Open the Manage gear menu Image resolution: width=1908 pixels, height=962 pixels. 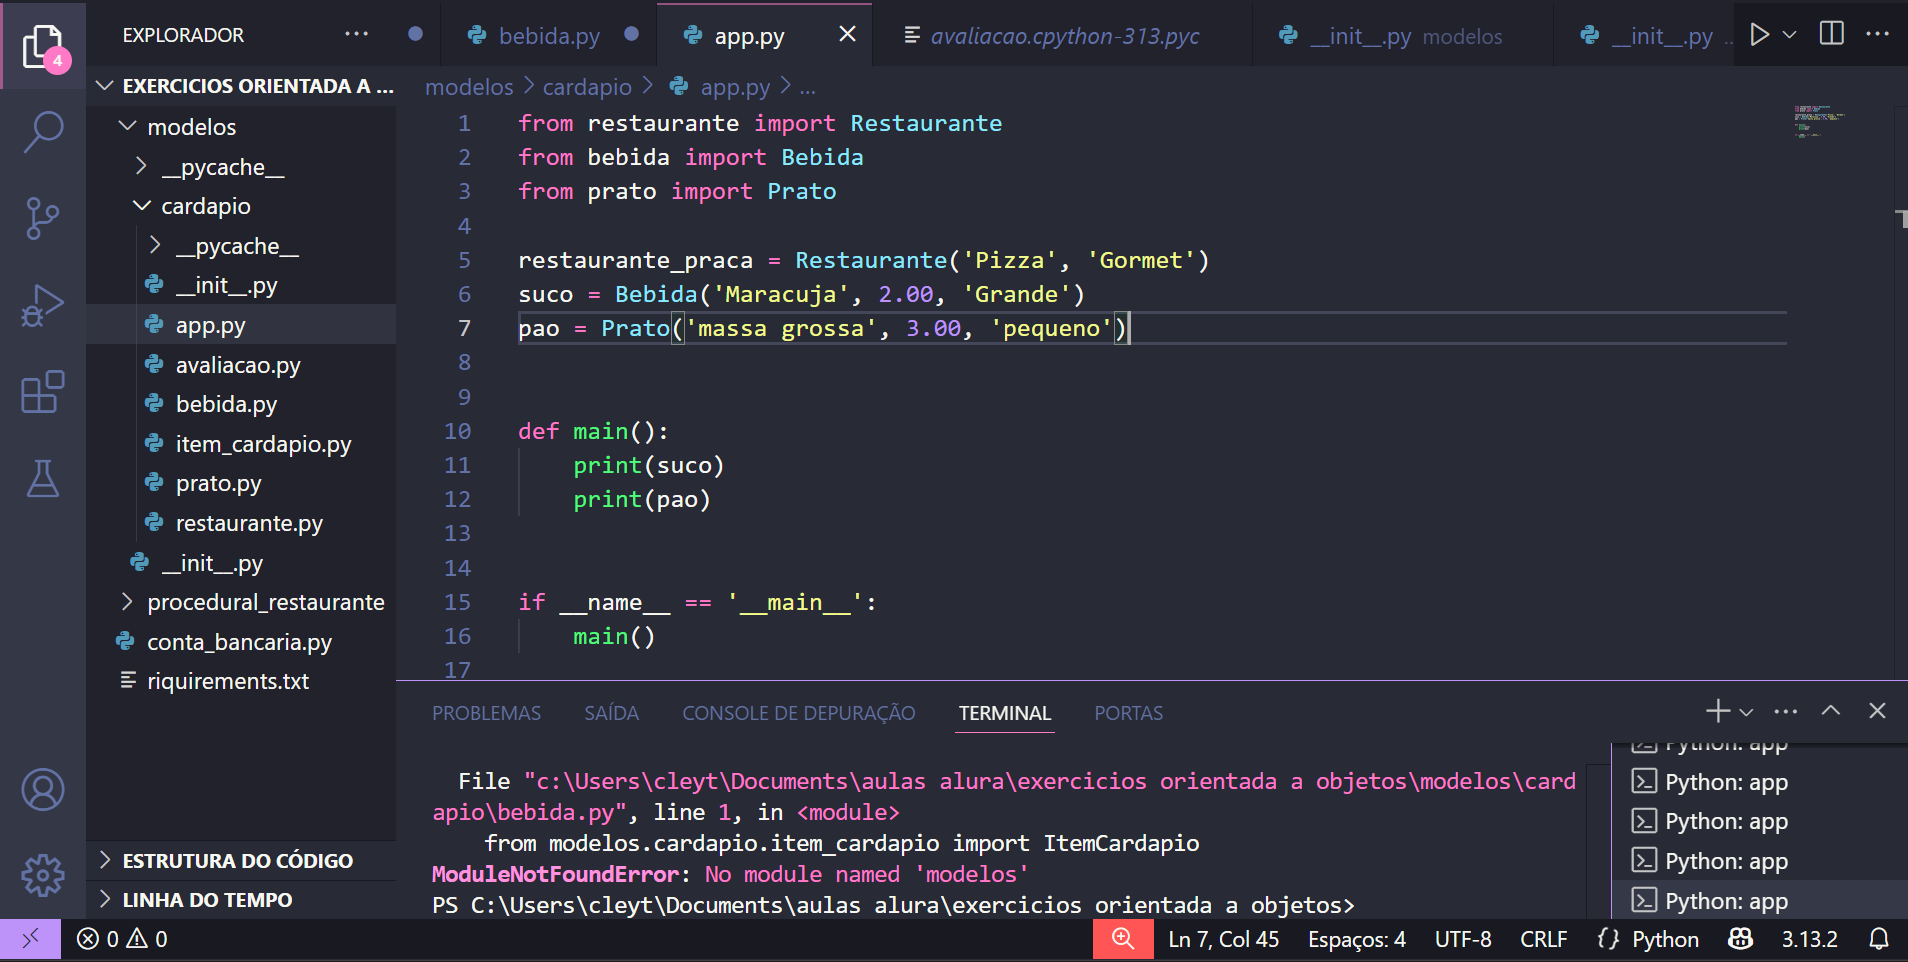tap(43, 876)
